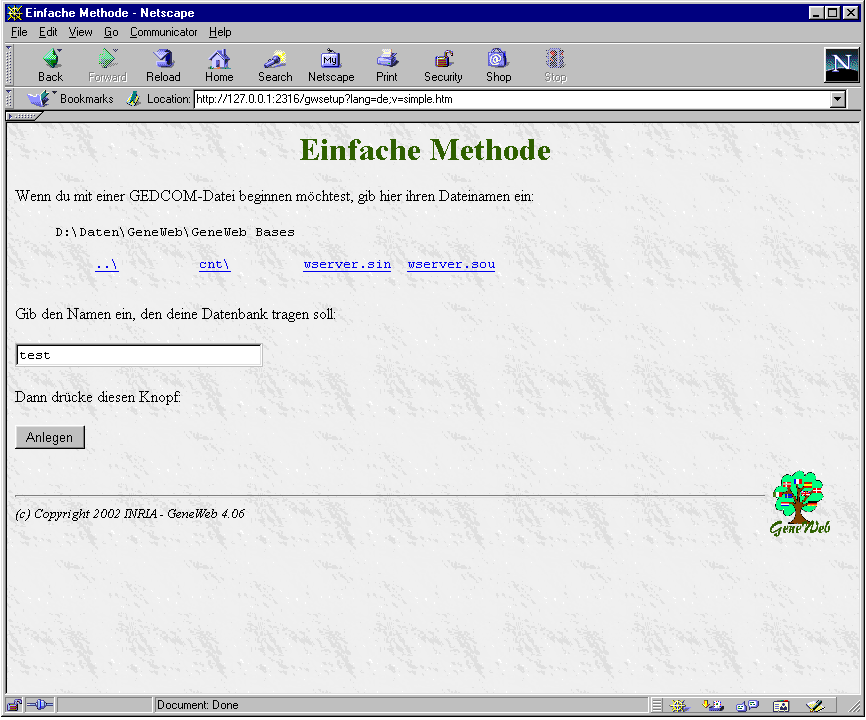Image resolution: width=866 pixels, height=720 pixels.
Task: Click the Stop loading icon
Action: pos(555,65)
